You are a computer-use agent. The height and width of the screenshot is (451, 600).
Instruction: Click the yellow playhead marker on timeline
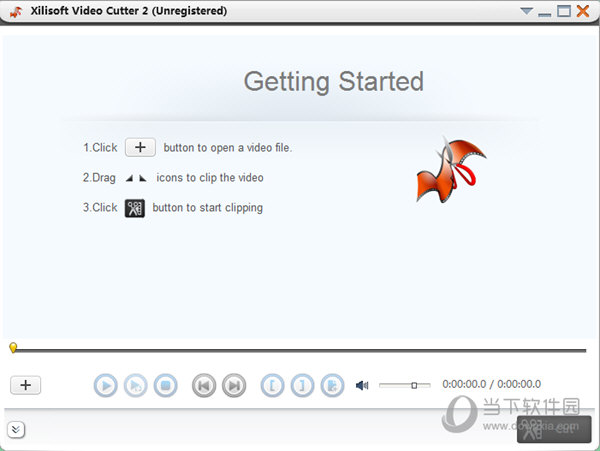[x=13, y=347]
